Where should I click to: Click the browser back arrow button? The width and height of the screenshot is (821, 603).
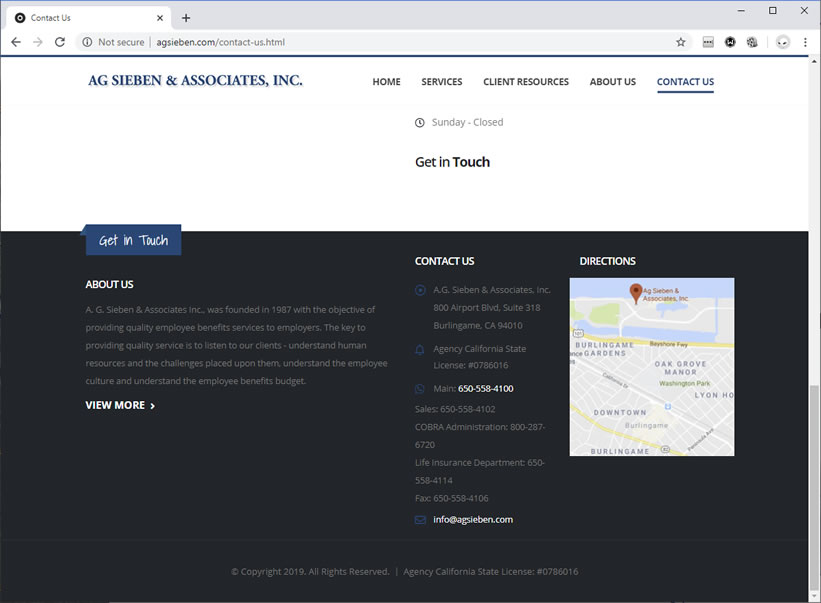coord(15,42)
